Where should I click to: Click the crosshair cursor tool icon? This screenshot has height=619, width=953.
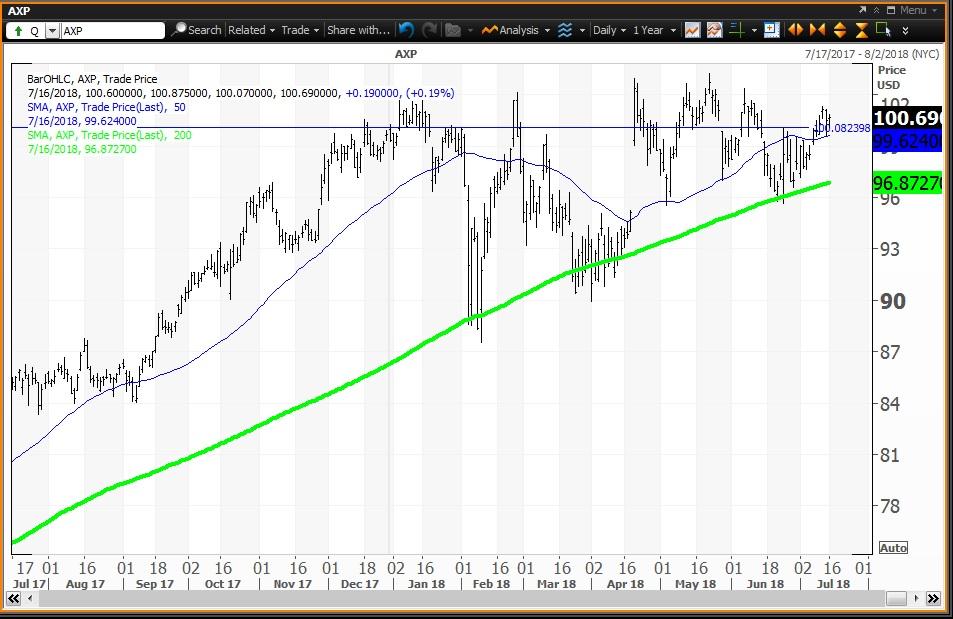coord(740,31)
